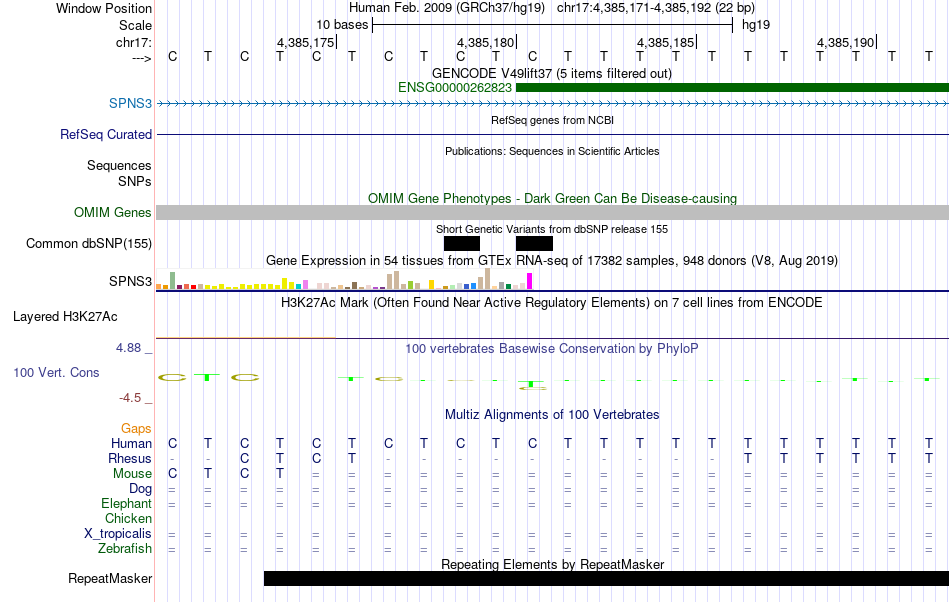Click the Common dbSNP(155) track label

(x=88, y=243)
